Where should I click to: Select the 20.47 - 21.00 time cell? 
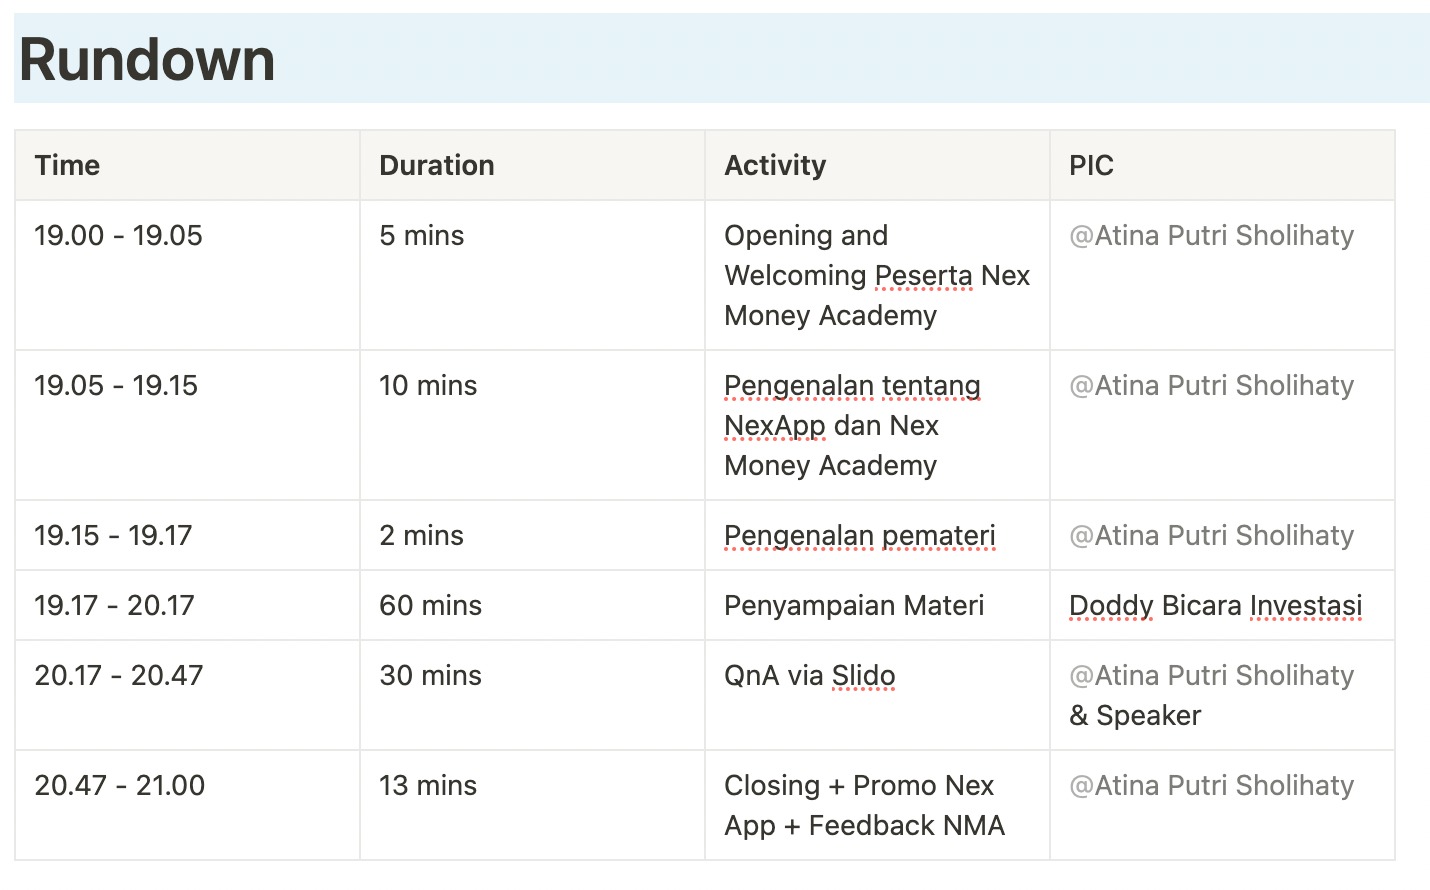pyautogui.click(x=119, y=786)
